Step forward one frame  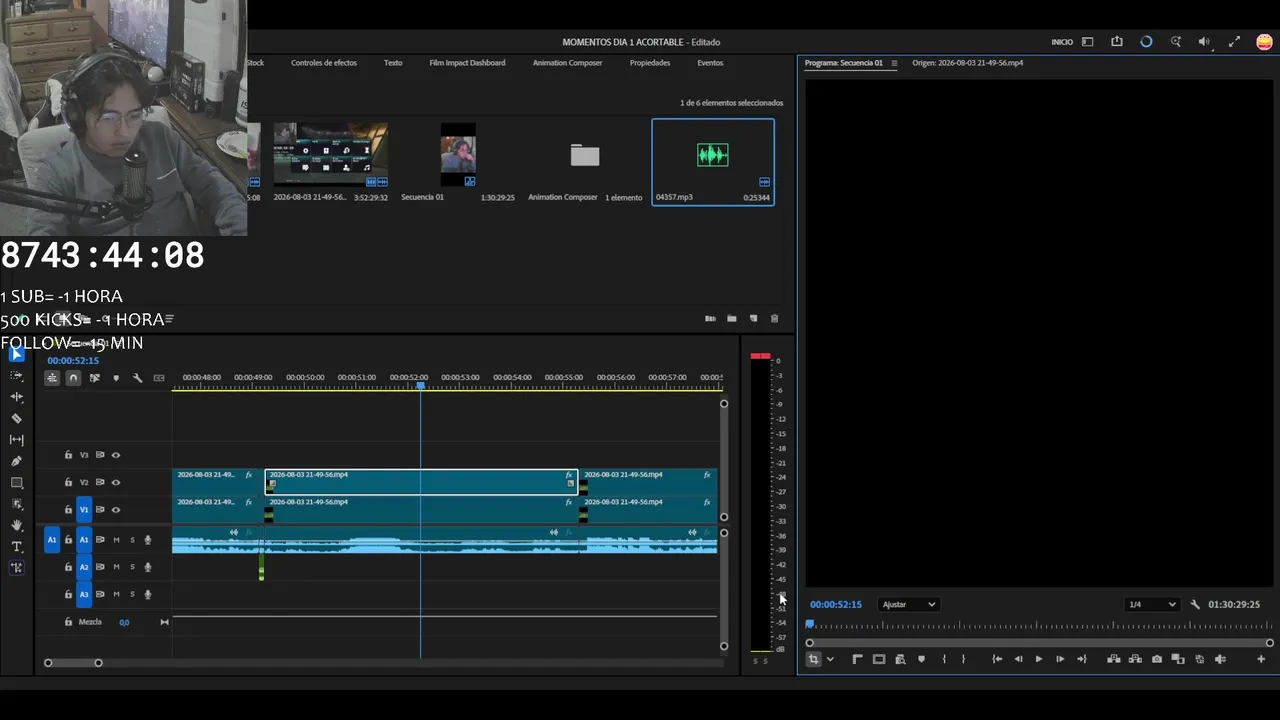click(1060, 659)
